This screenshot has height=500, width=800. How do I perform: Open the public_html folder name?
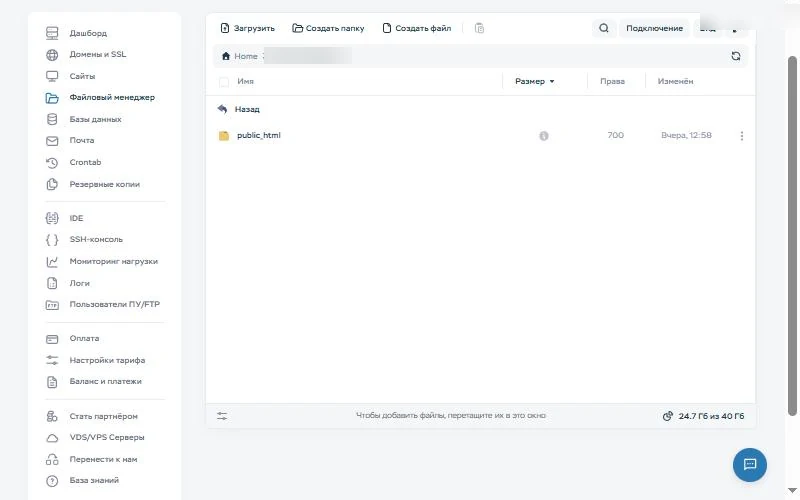[x=259, y=136]
